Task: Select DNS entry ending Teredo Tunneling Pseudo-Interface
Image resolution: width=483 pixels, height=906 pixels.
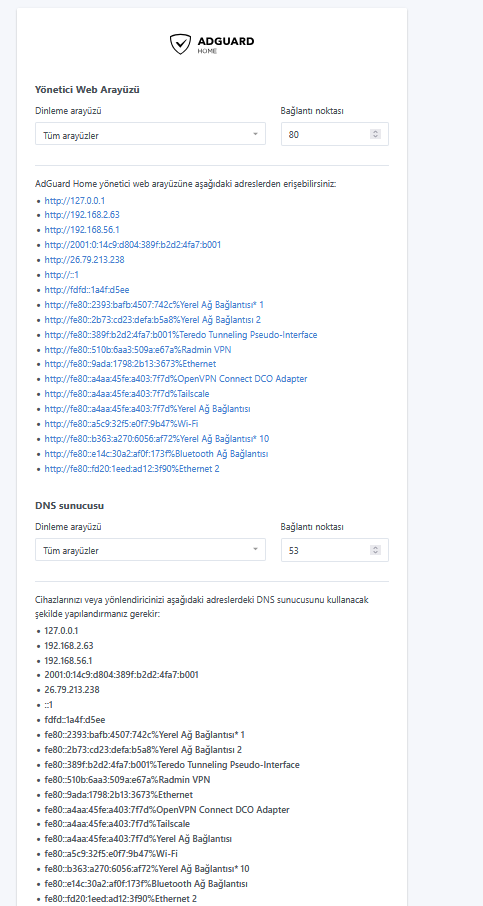Action: coord(172,765)
